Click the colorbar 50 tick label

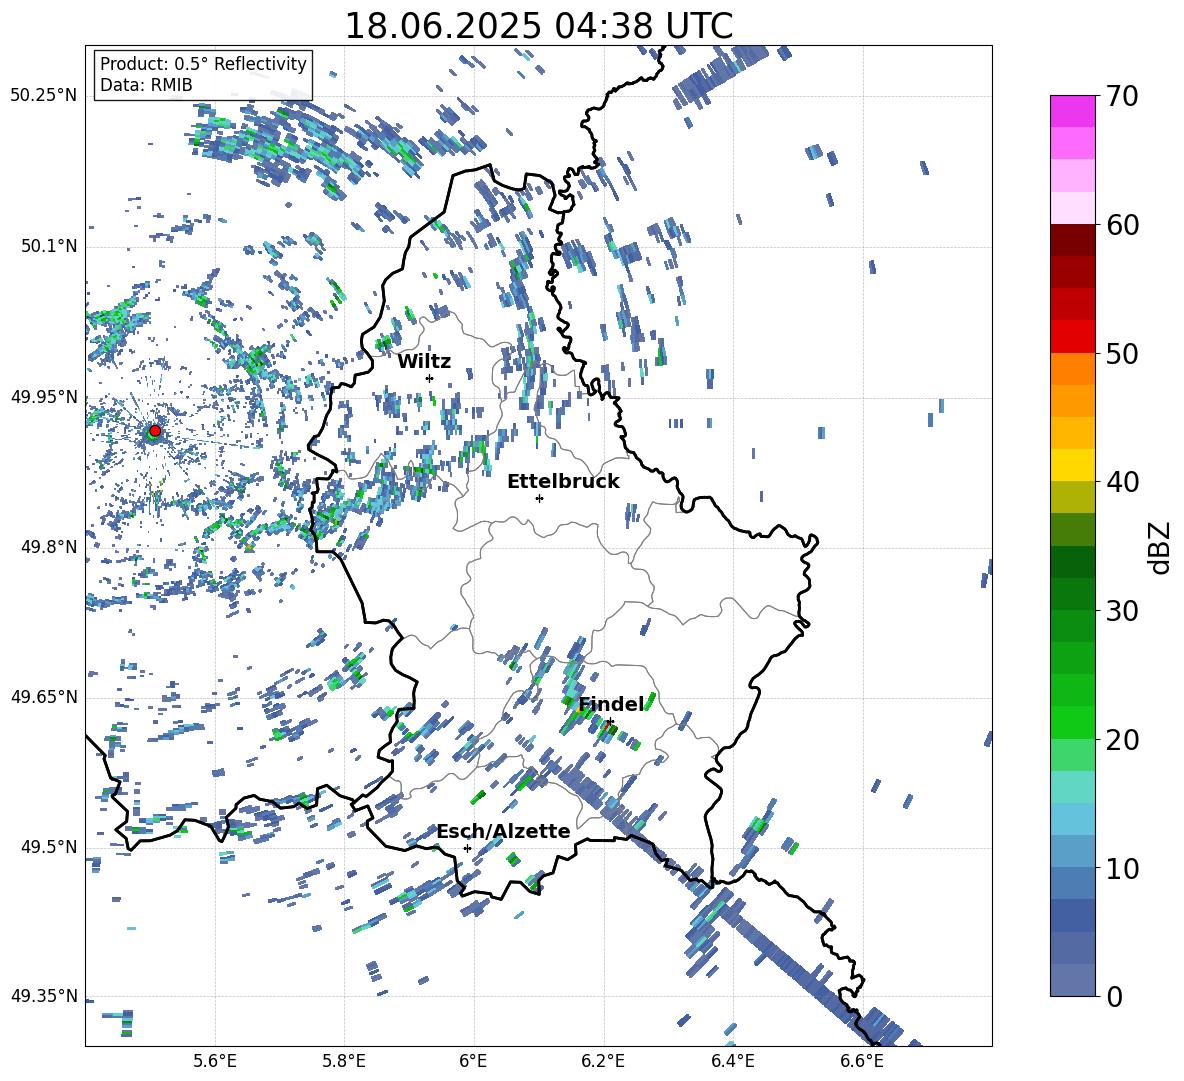click(x=1122, y=354)
